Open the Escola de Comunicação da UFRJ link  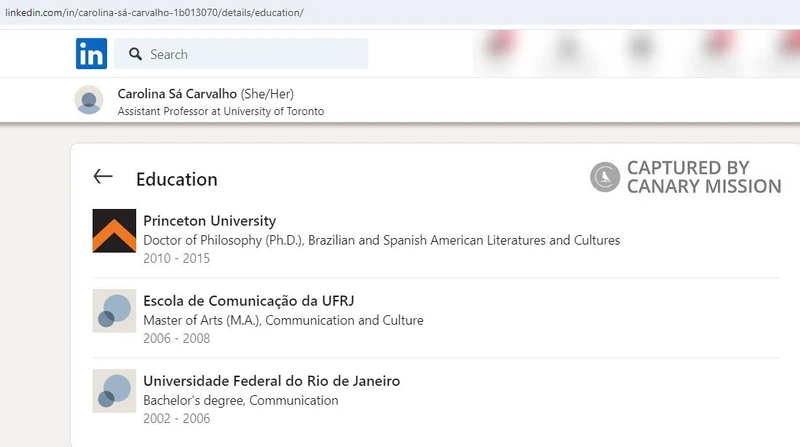tap(248, 301)
